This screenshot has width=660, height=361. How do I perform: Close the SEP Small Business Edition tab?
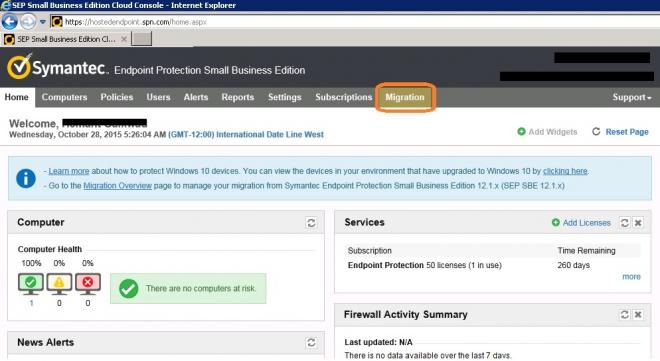coord(124,39)
